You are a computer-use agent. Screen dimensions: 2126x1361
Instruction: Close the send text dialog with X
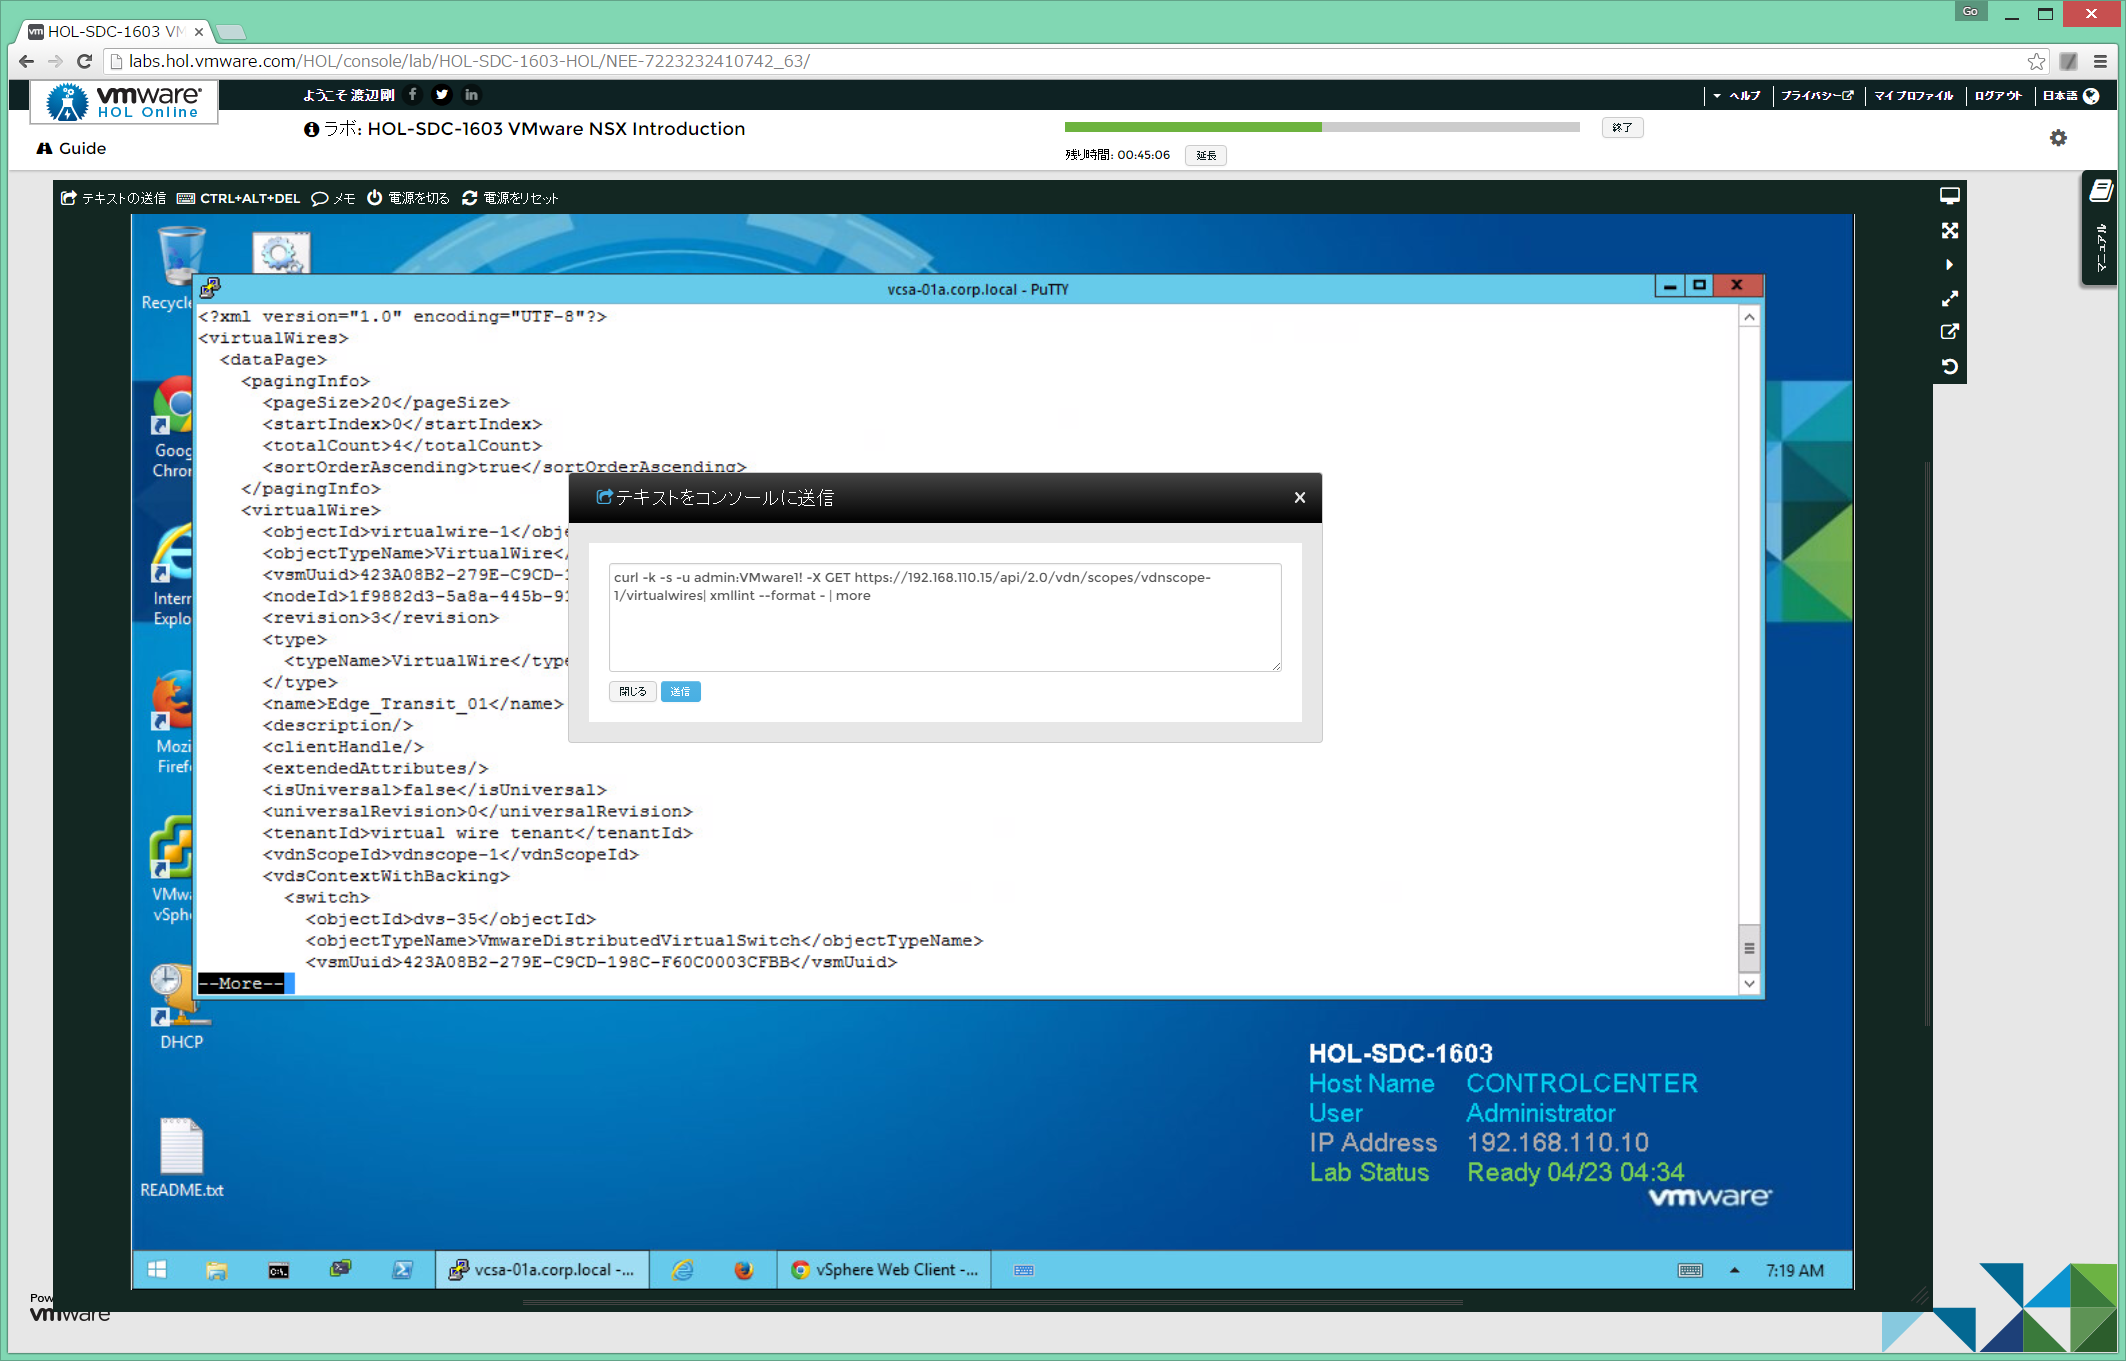pos(1299,498)
